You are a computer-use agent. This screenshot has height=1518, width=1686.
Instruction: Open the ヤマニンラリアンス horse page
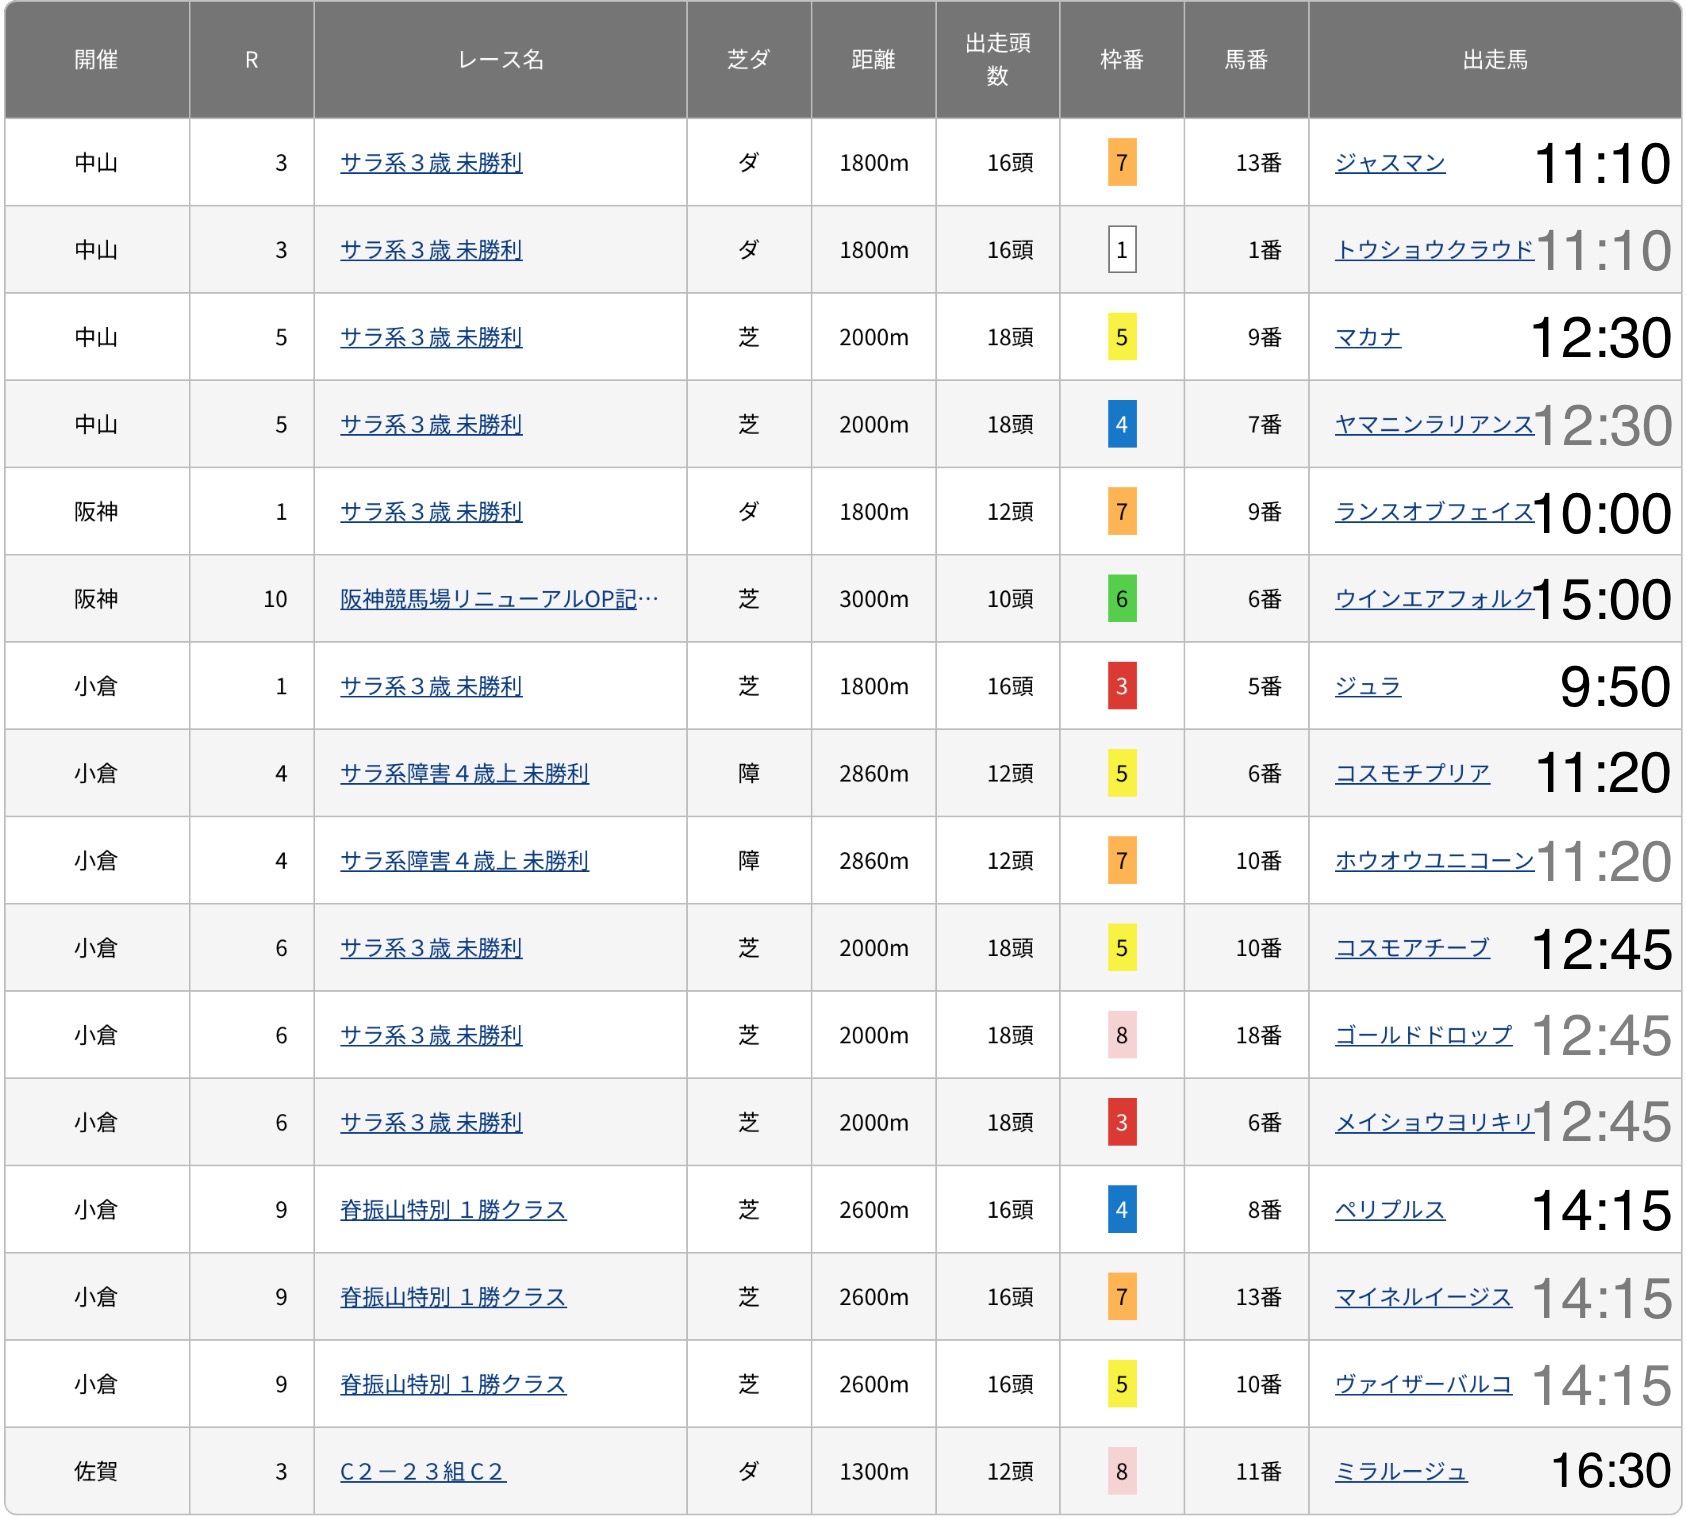(x=1434, y=424)
